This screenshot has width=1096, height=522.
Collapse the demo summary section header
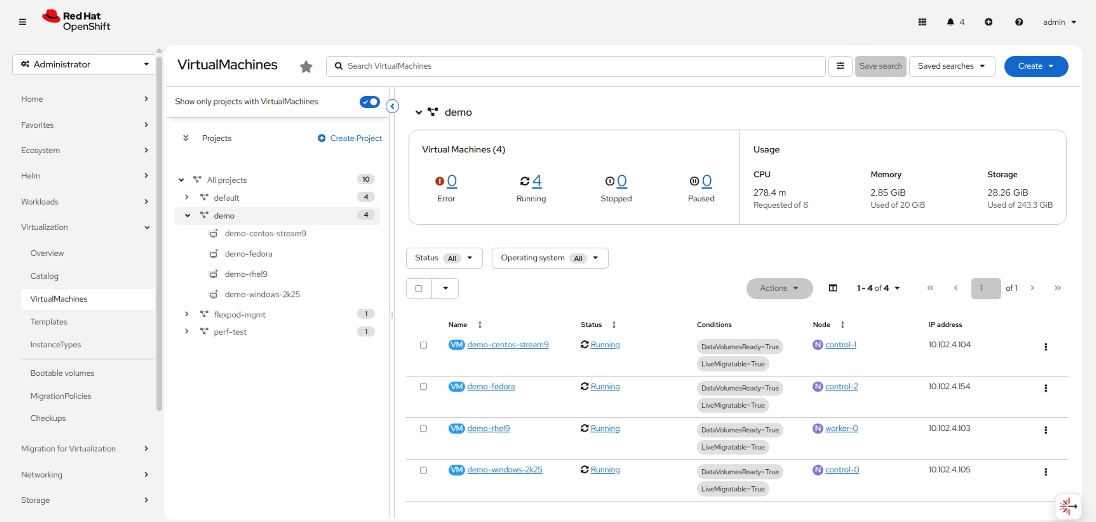419,112
